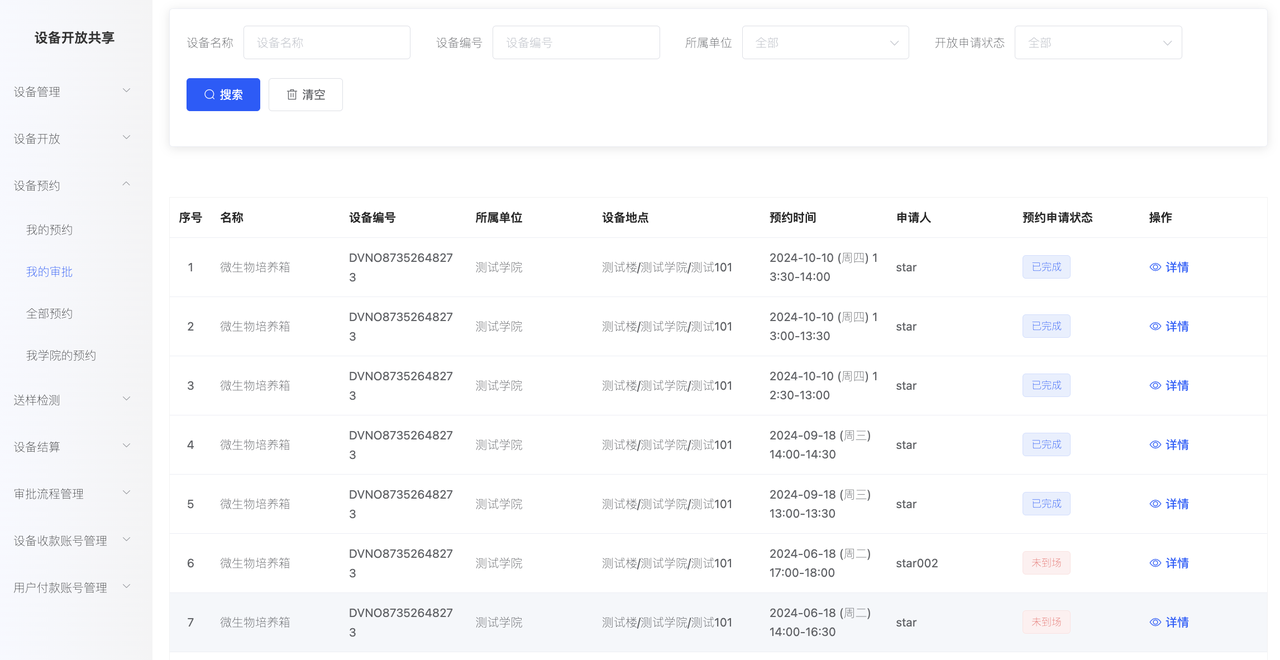1280x660 pixels.
Task: View 详情 for row 4
Action: (1169, 444)
